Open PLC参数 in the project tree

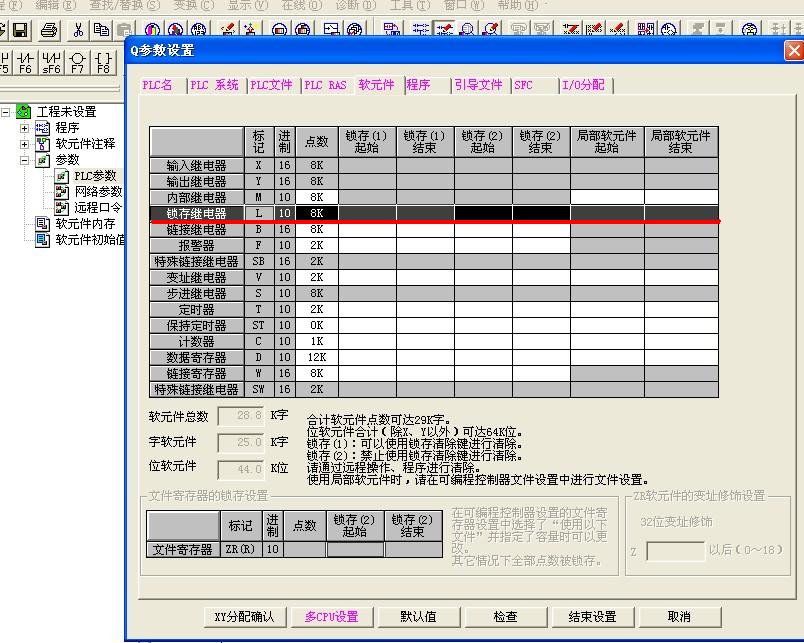[95, 176]
